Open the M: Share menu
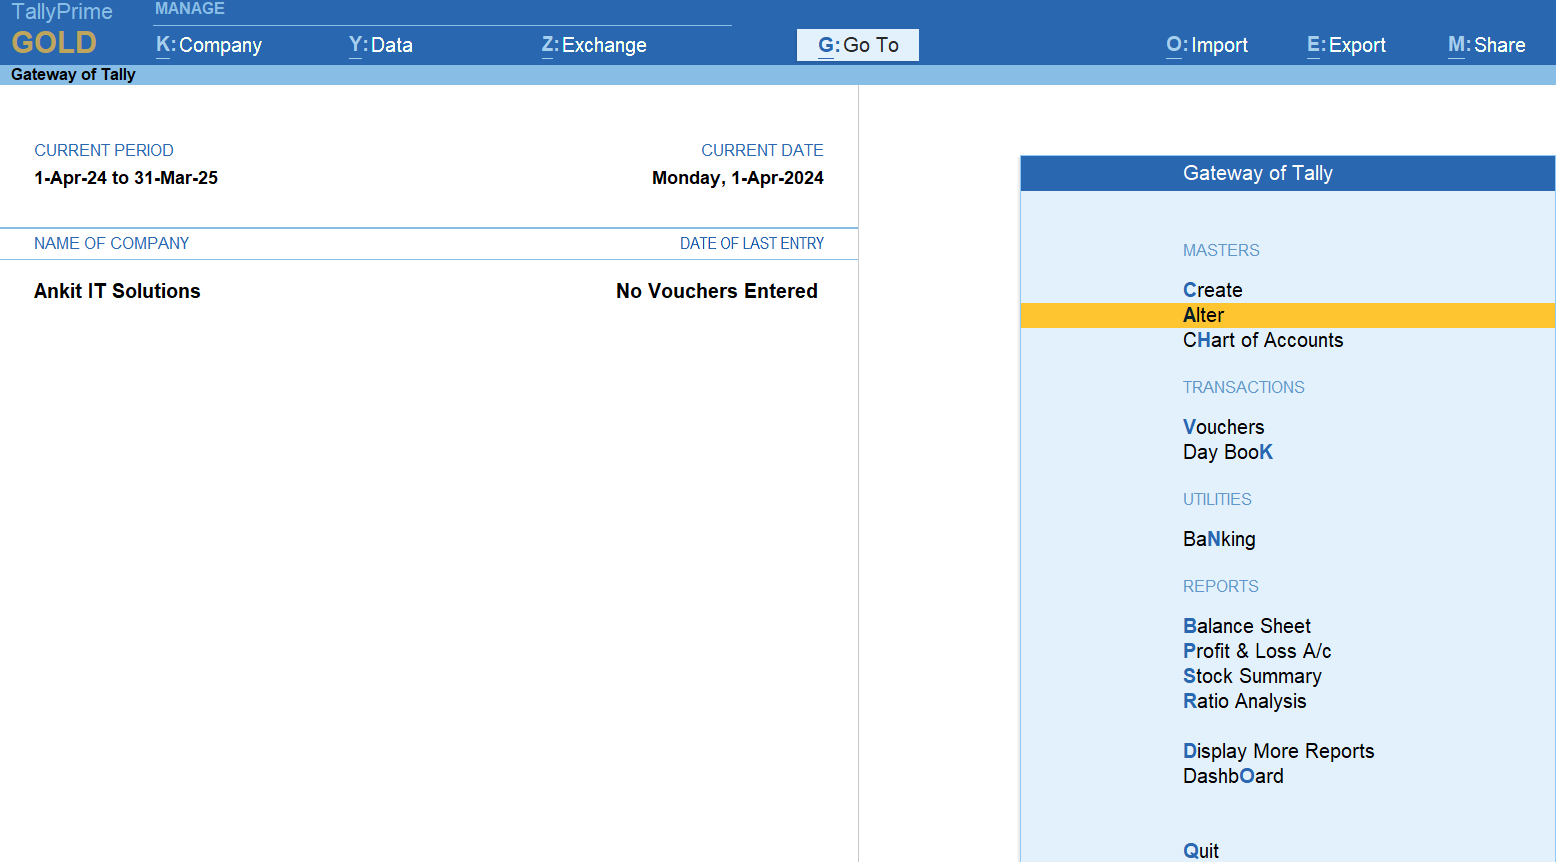1556x862 pixels. point(1486,45)
